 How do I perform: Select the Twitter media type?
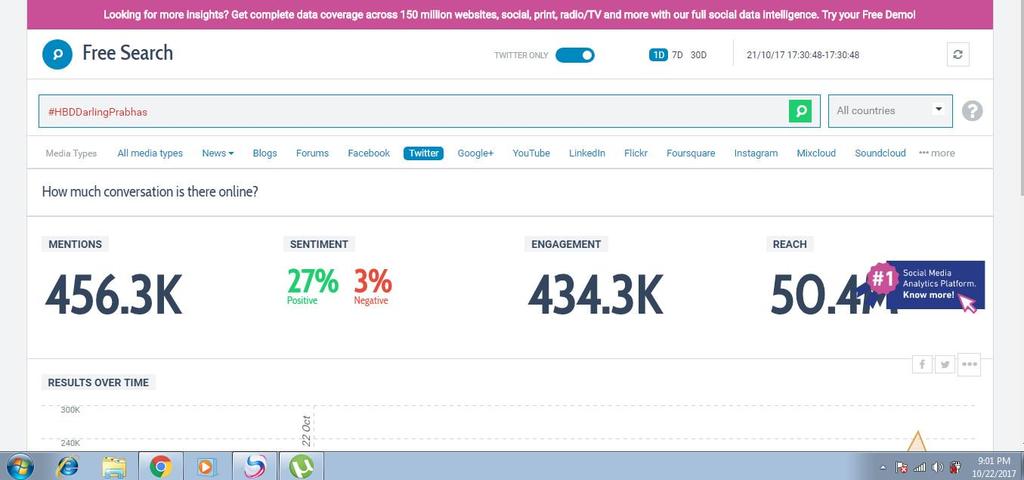pyautogui.click(x=423, y=153)
